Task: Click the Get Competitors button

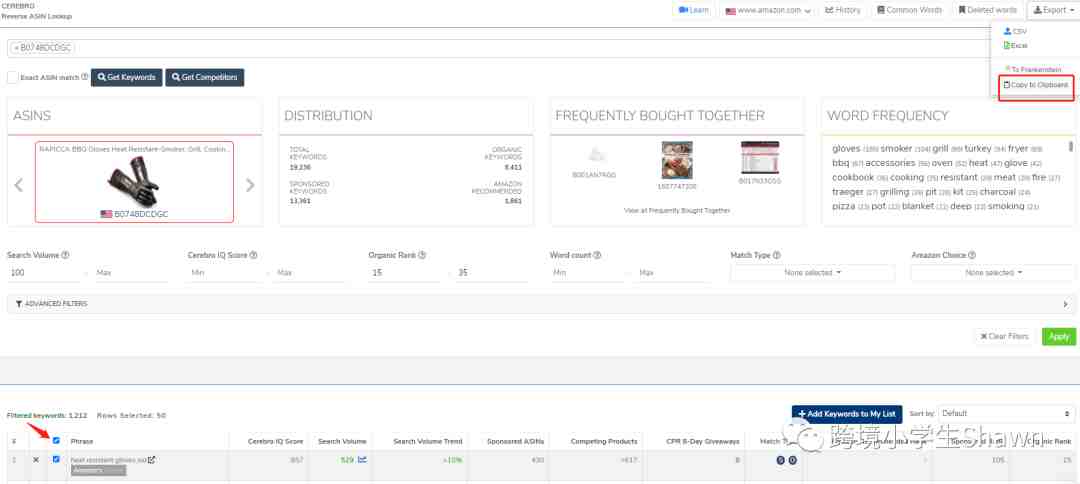Action: 205,78
